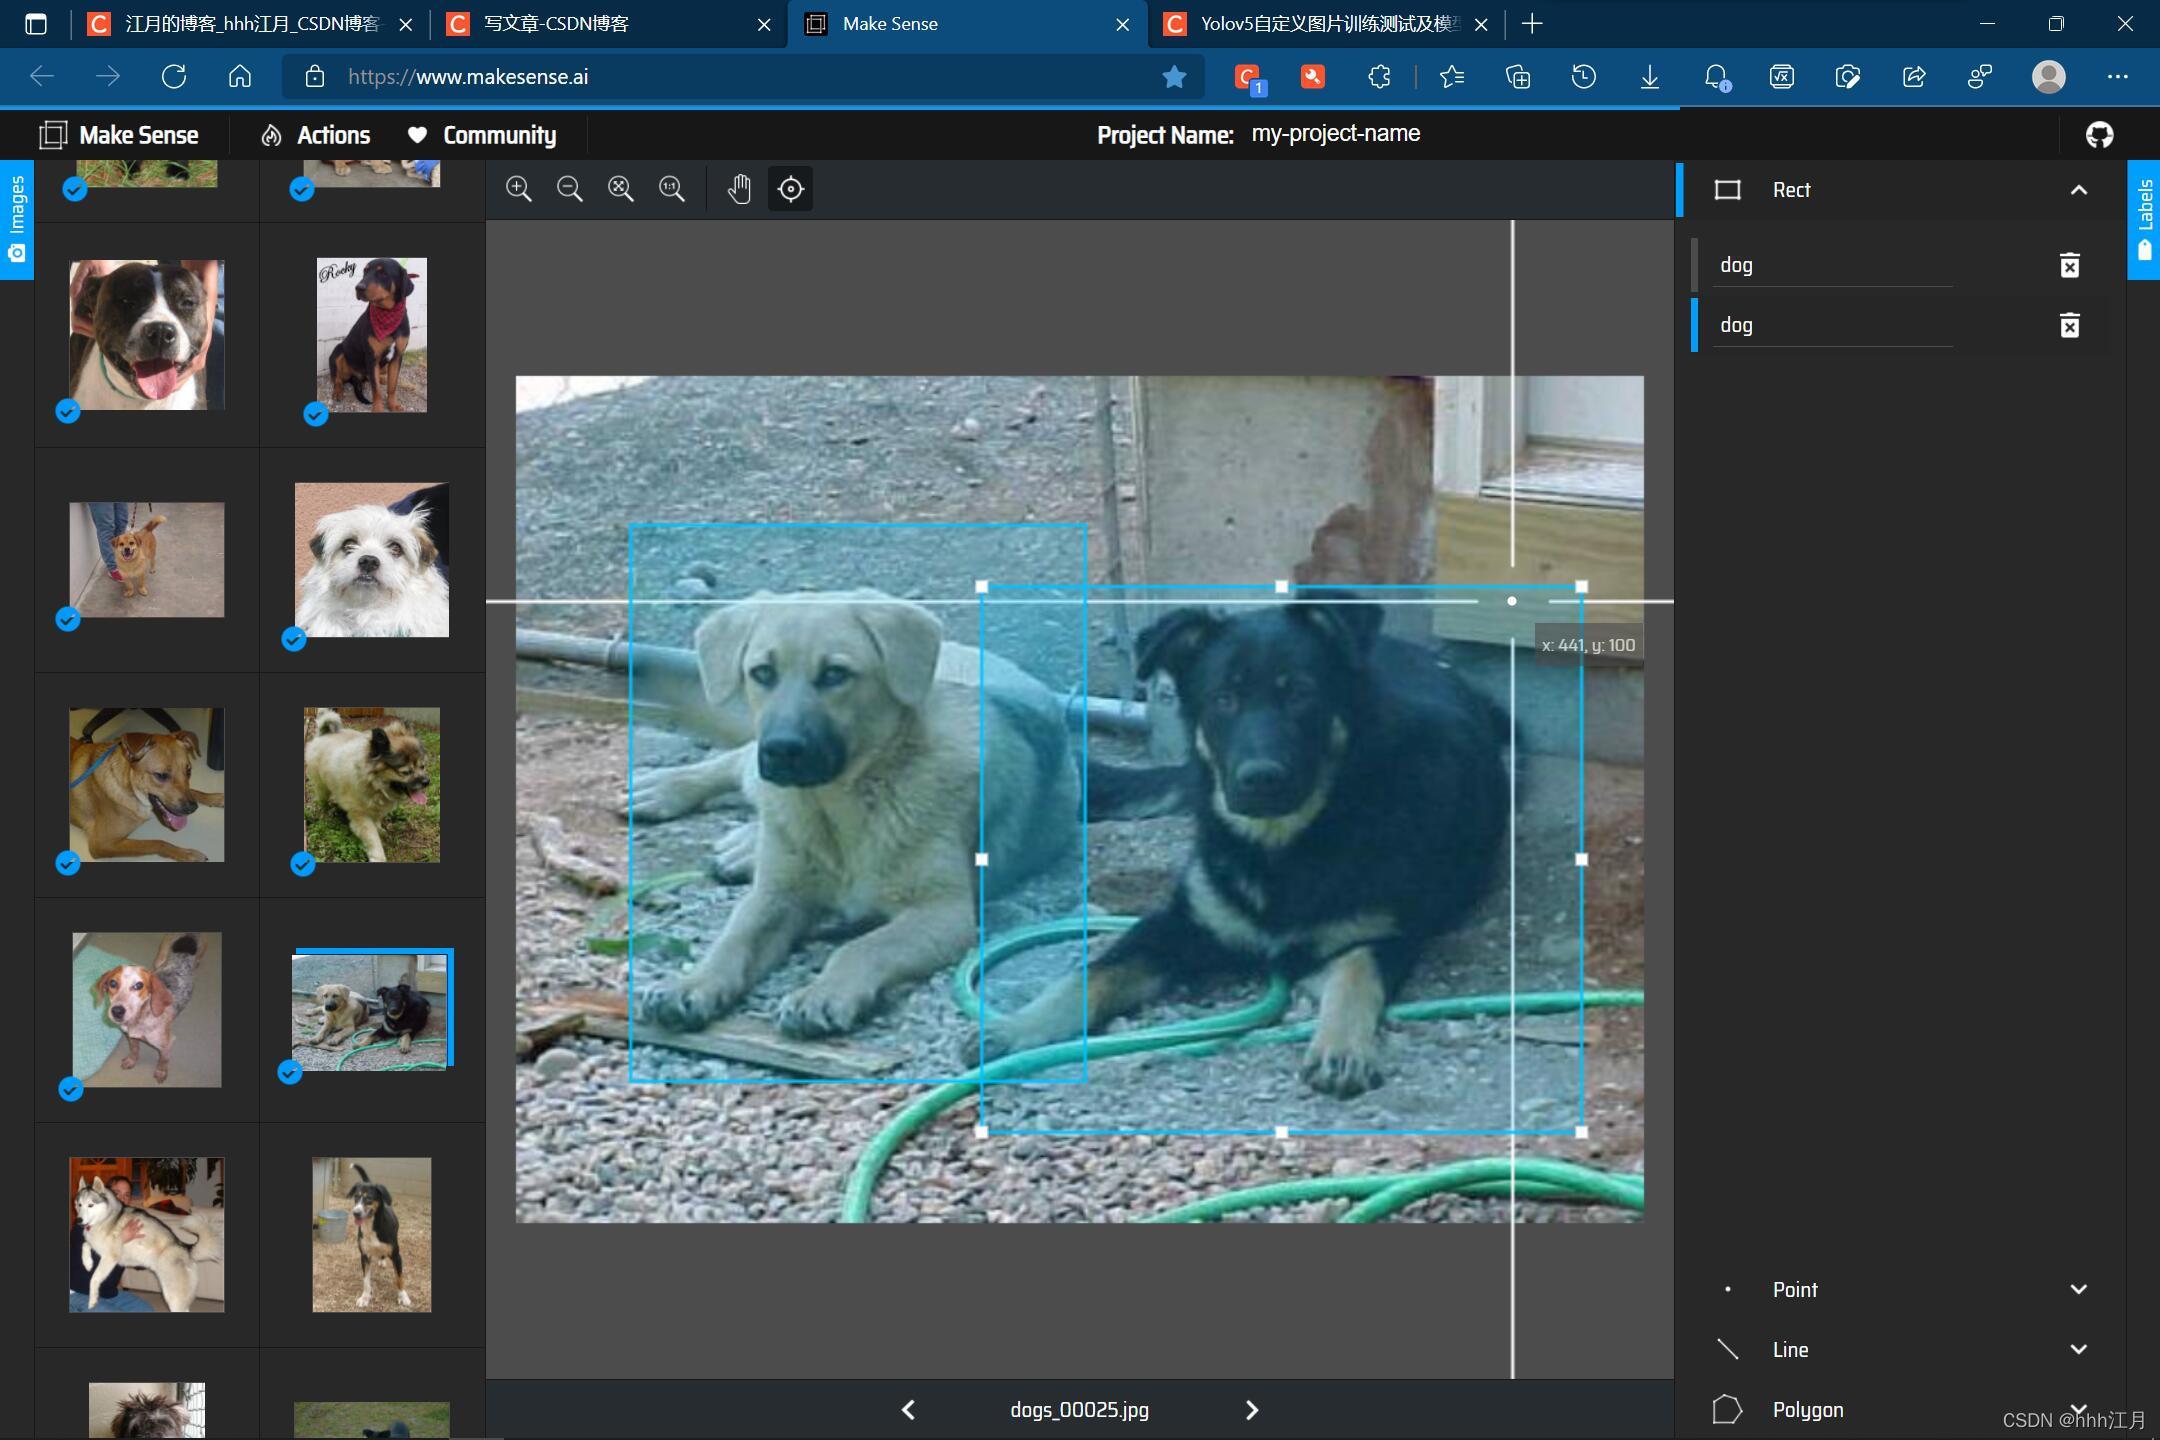The width and height of the screenshot is (2160, 1440).
Task: Open the GitHub icon link
Action: 2100,135
